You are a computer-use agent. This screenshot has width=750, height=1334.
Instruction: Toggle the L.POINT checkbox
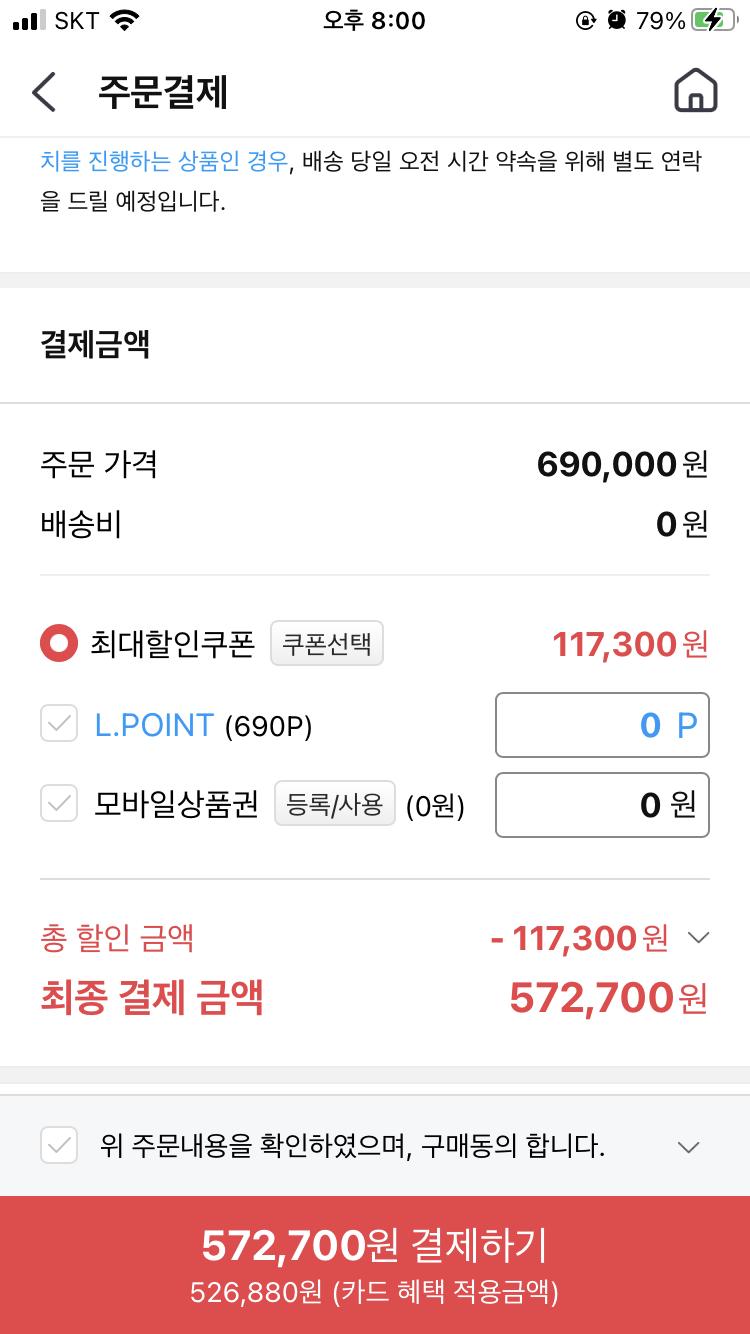point(59,724)
